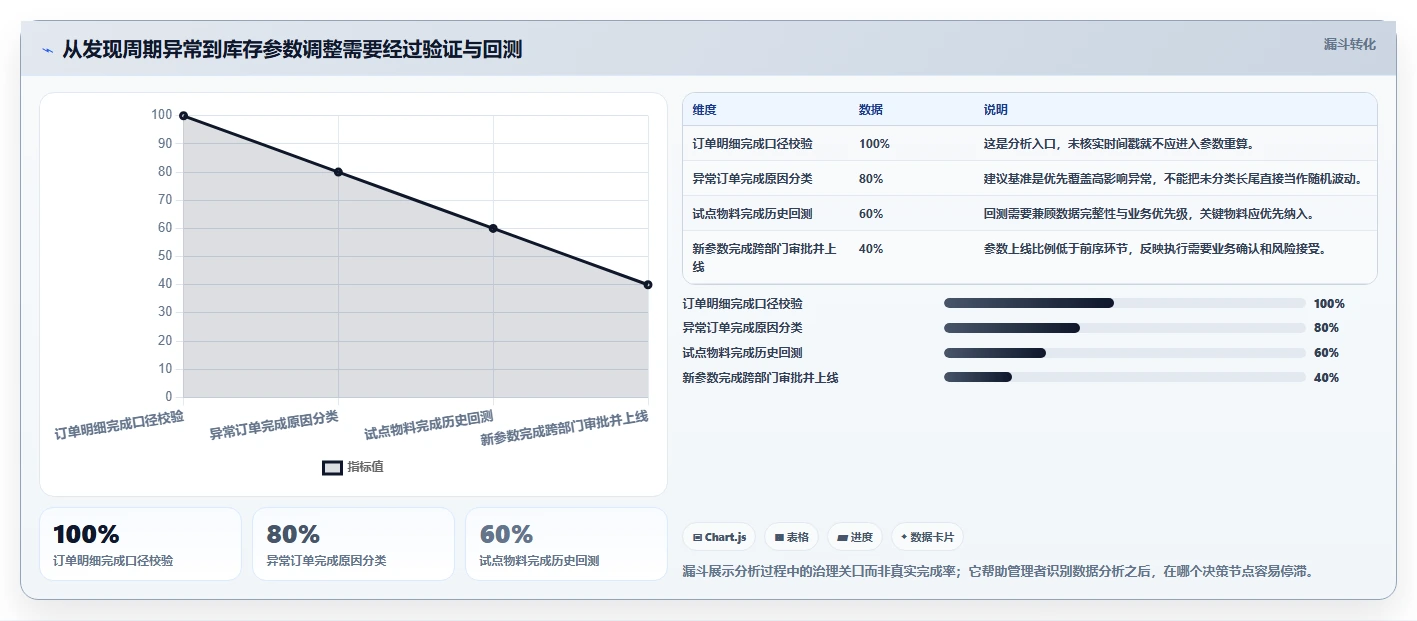Click the chart data point at value 40

(648, 285)
